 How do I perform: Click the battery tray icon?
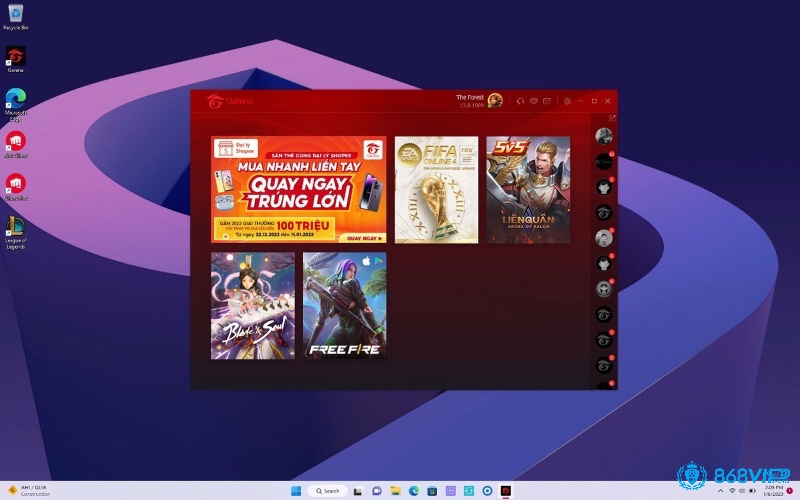[x=752, y=491]
